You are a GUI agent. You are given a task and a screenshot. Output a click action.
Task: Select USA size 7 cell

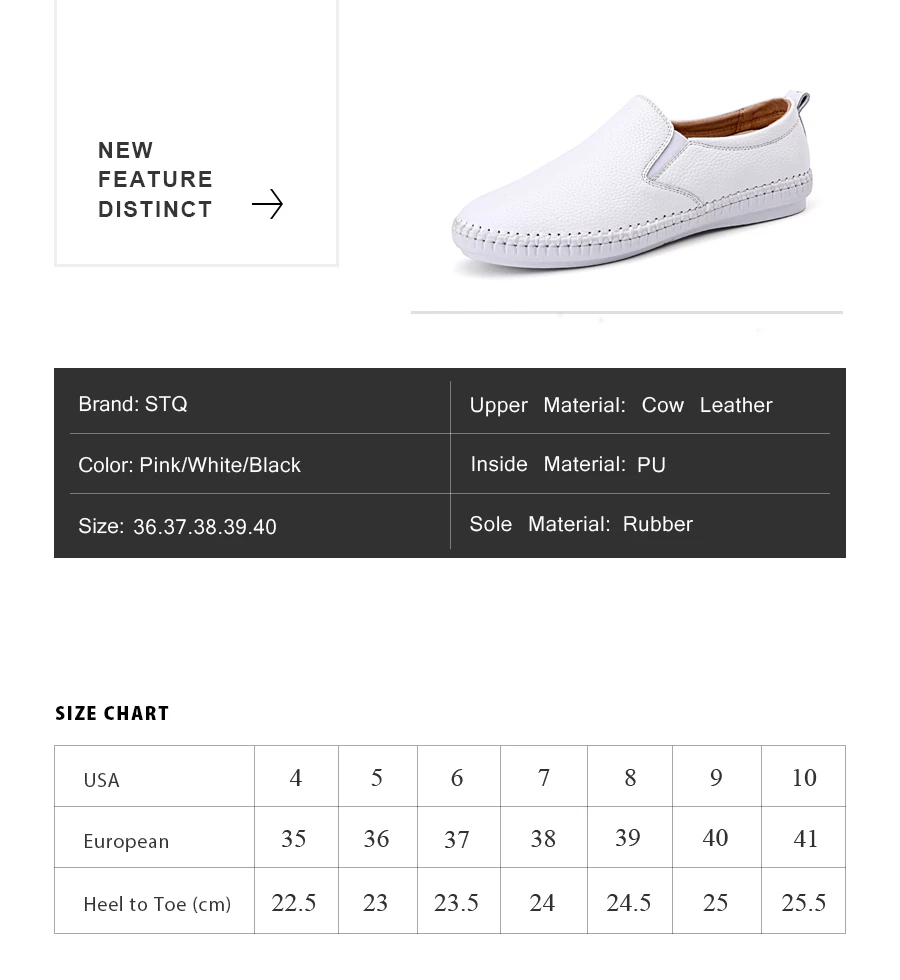click(544, 778)
